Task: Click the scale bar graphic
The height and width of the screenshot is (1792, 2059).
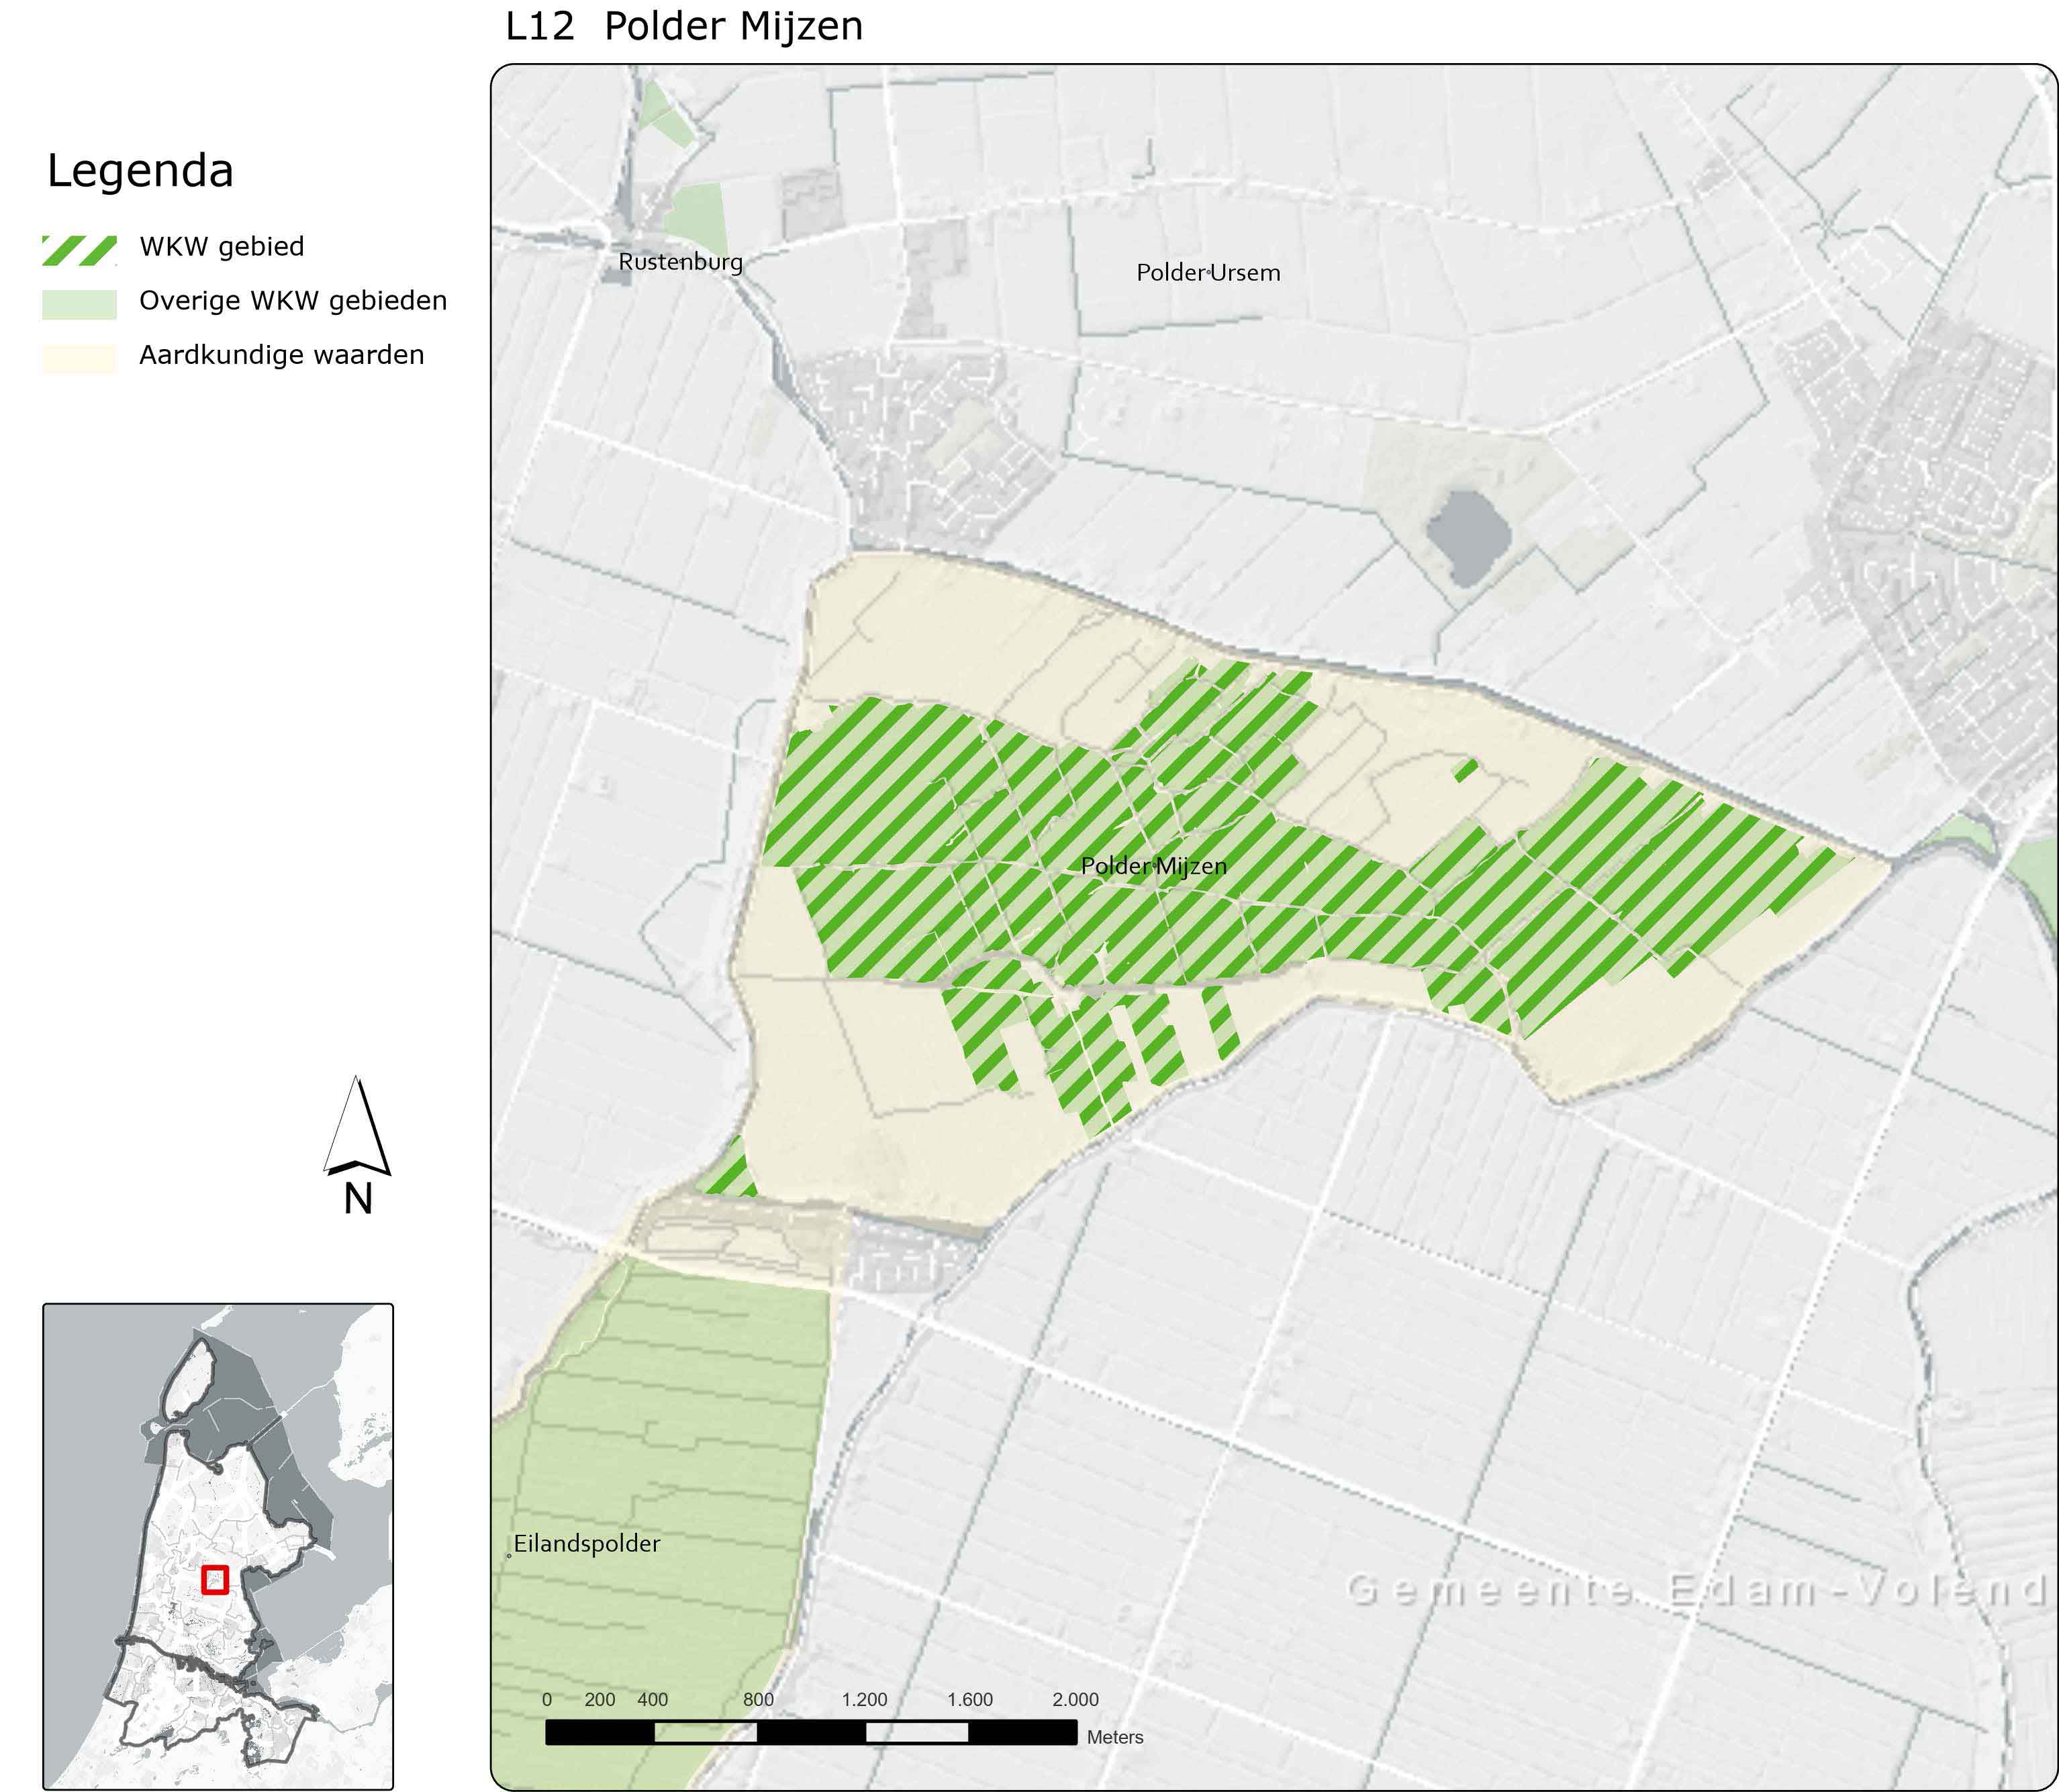Action: click(810, 1732)
